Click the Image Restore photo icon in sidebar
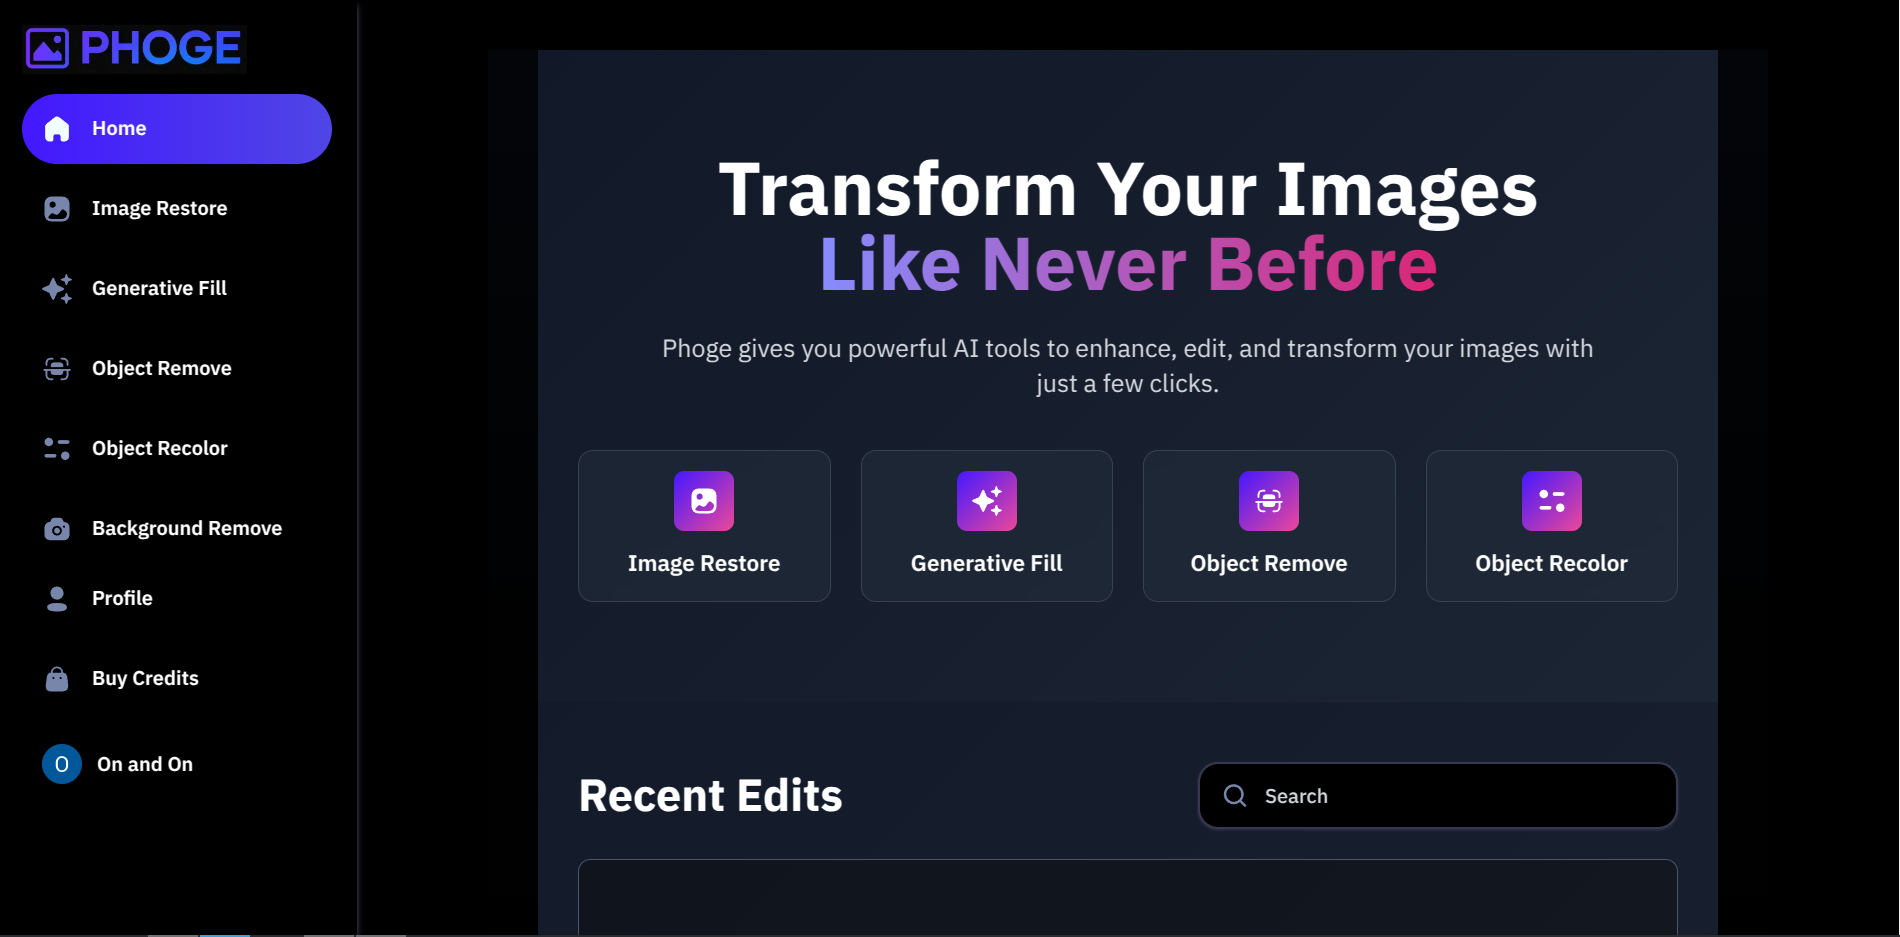Viewport: 1900px width, 937px height. [x=57, y=208]
